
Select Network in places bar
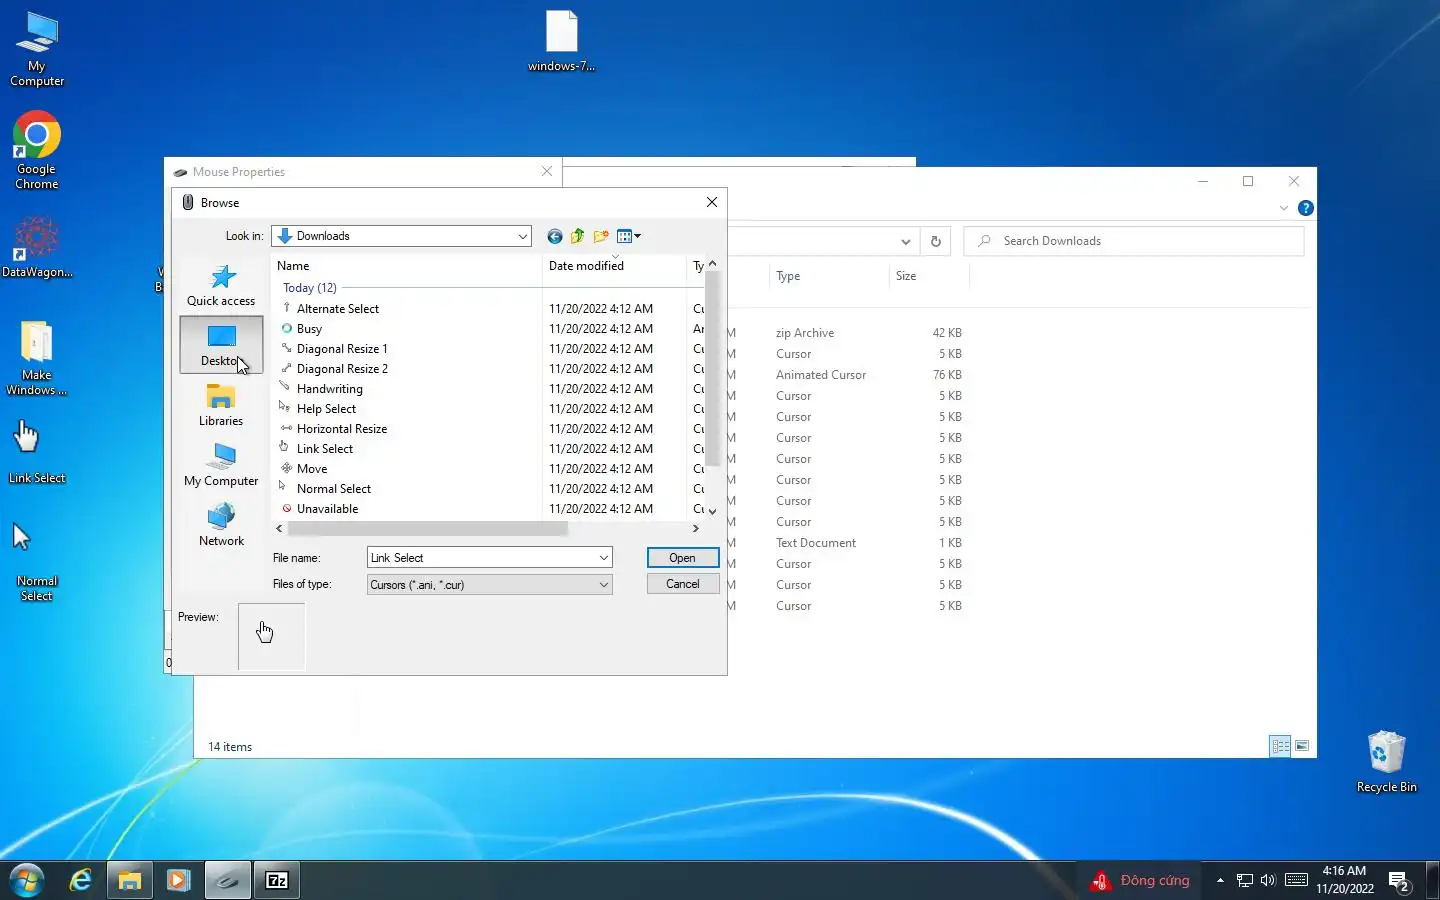pos(221,525)
